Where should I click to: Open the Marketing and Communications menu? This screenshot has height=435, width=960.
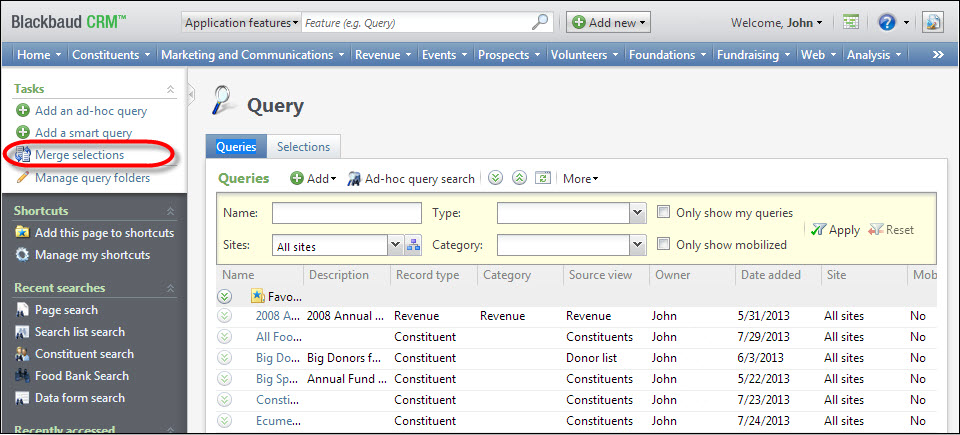(x=252, y=55)
